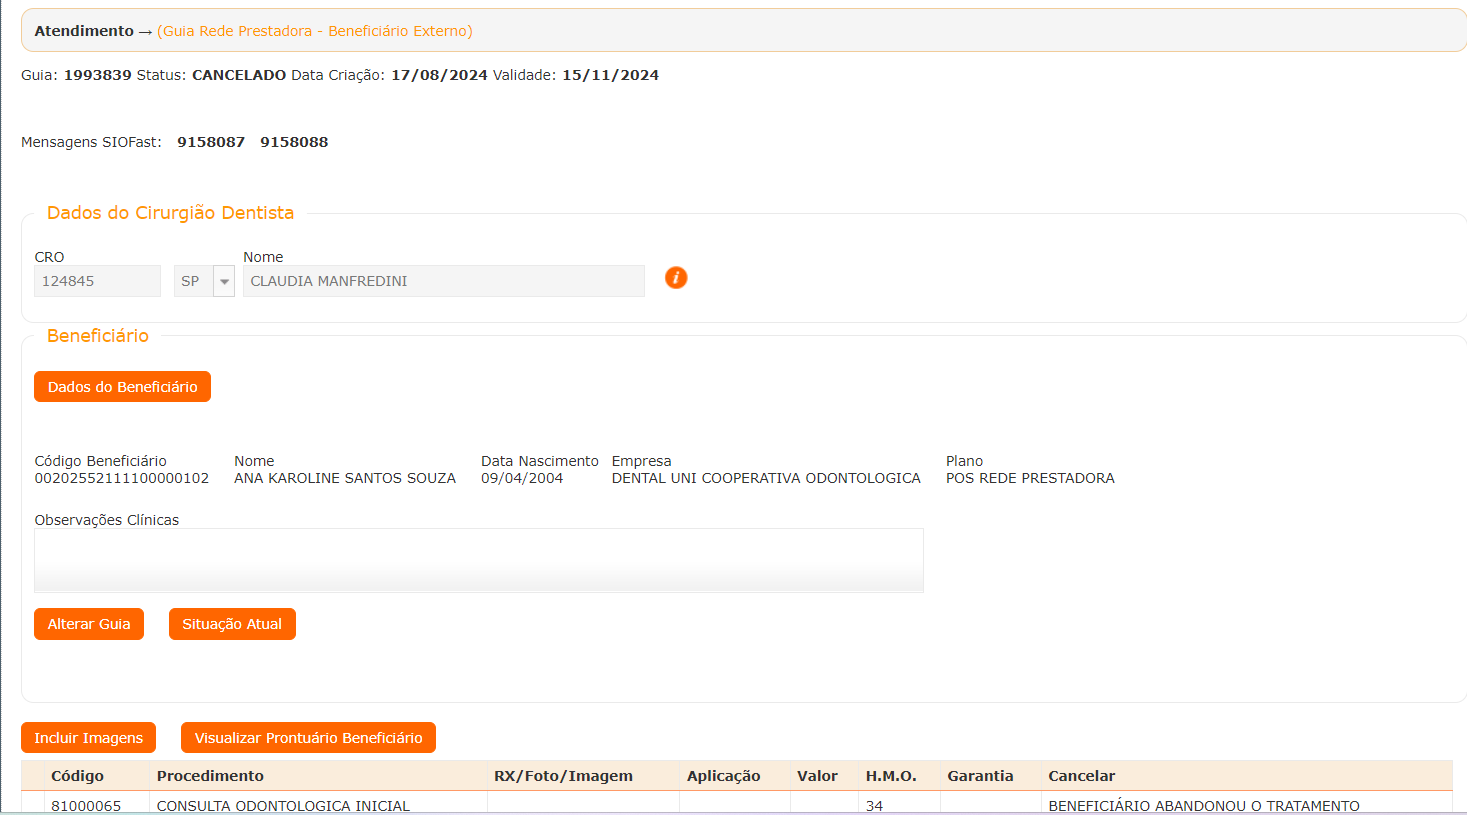Show Situação Atual of the guide
Image resolution: width=1467 pixels, height=815 pixels.
(x=232, y=624)
